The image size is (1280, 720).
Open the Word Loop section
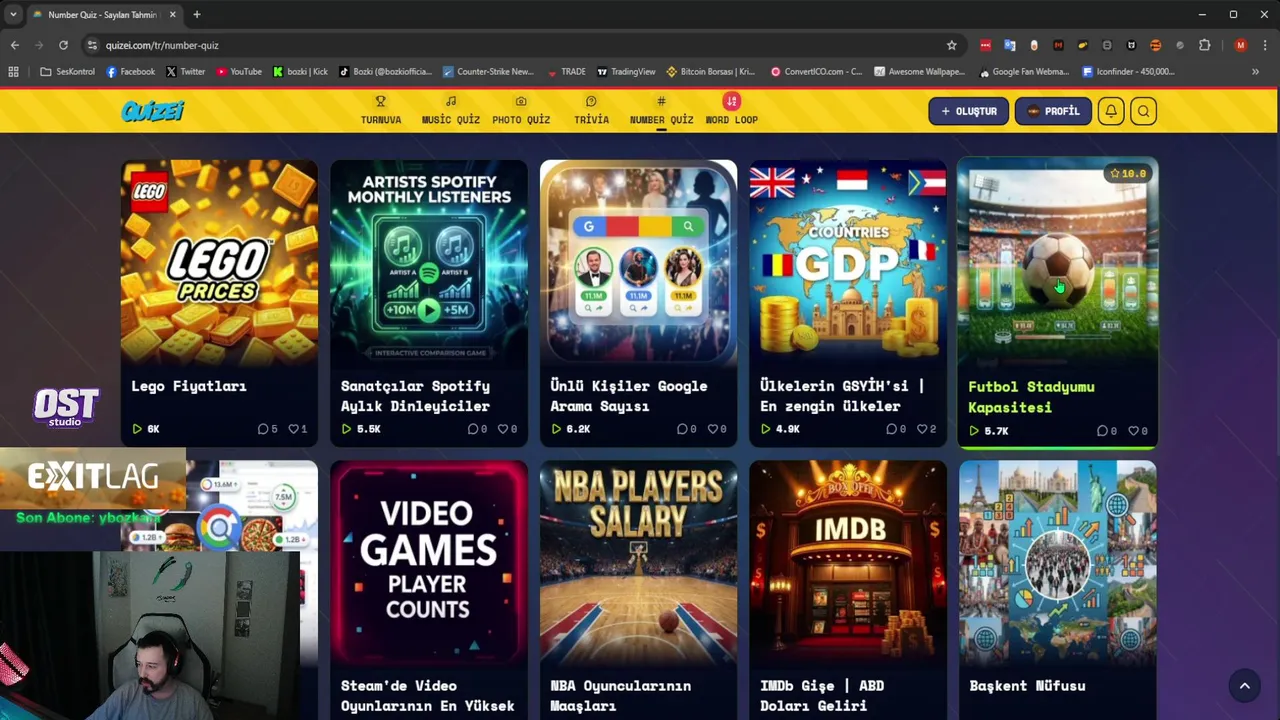[731, 111]
